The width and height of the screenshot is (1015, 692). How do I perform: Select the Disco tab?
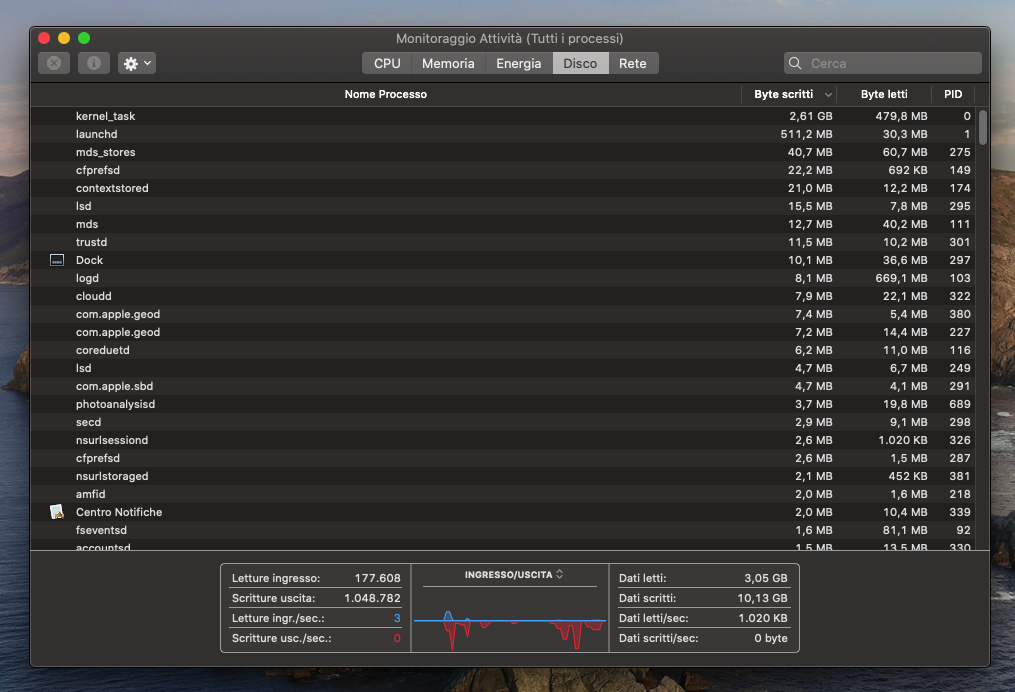(580, 63)
